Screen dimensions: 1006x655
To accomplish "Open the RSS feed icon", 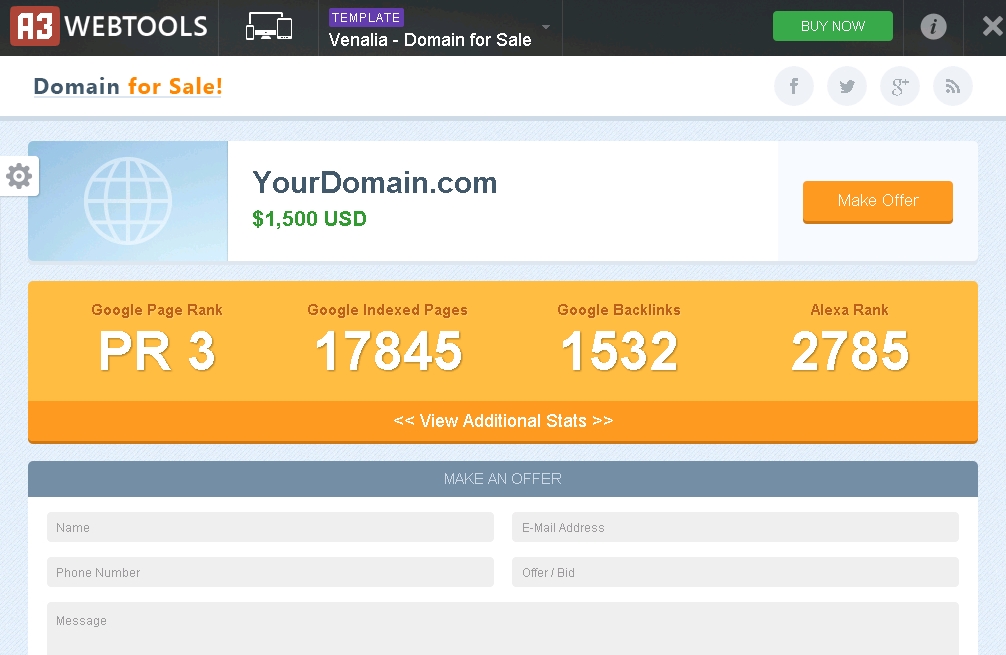I will tap(953, 86).
